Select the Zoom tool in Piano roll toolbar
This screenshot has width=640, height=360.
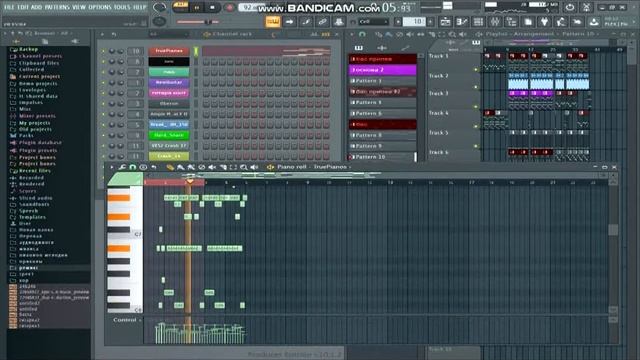pyautogui.click(x=244, y=167)
